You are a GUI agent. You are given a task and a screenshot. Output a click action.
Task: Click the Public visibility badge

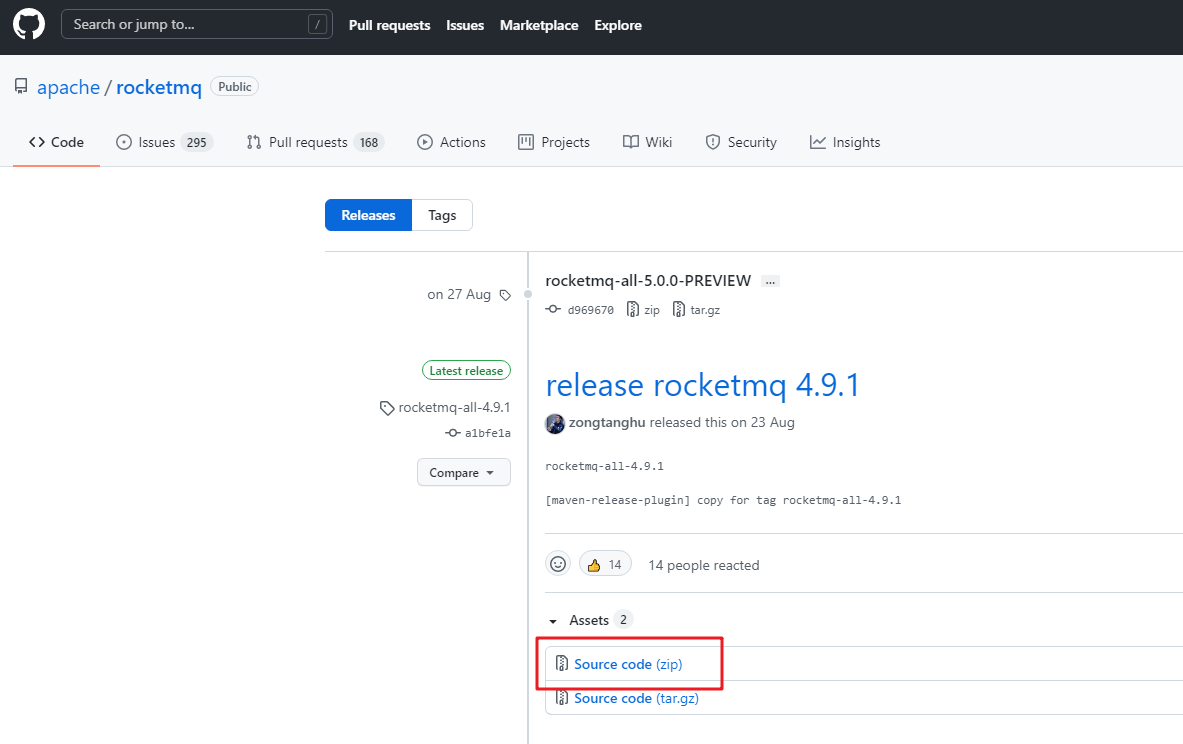(235, 87)
